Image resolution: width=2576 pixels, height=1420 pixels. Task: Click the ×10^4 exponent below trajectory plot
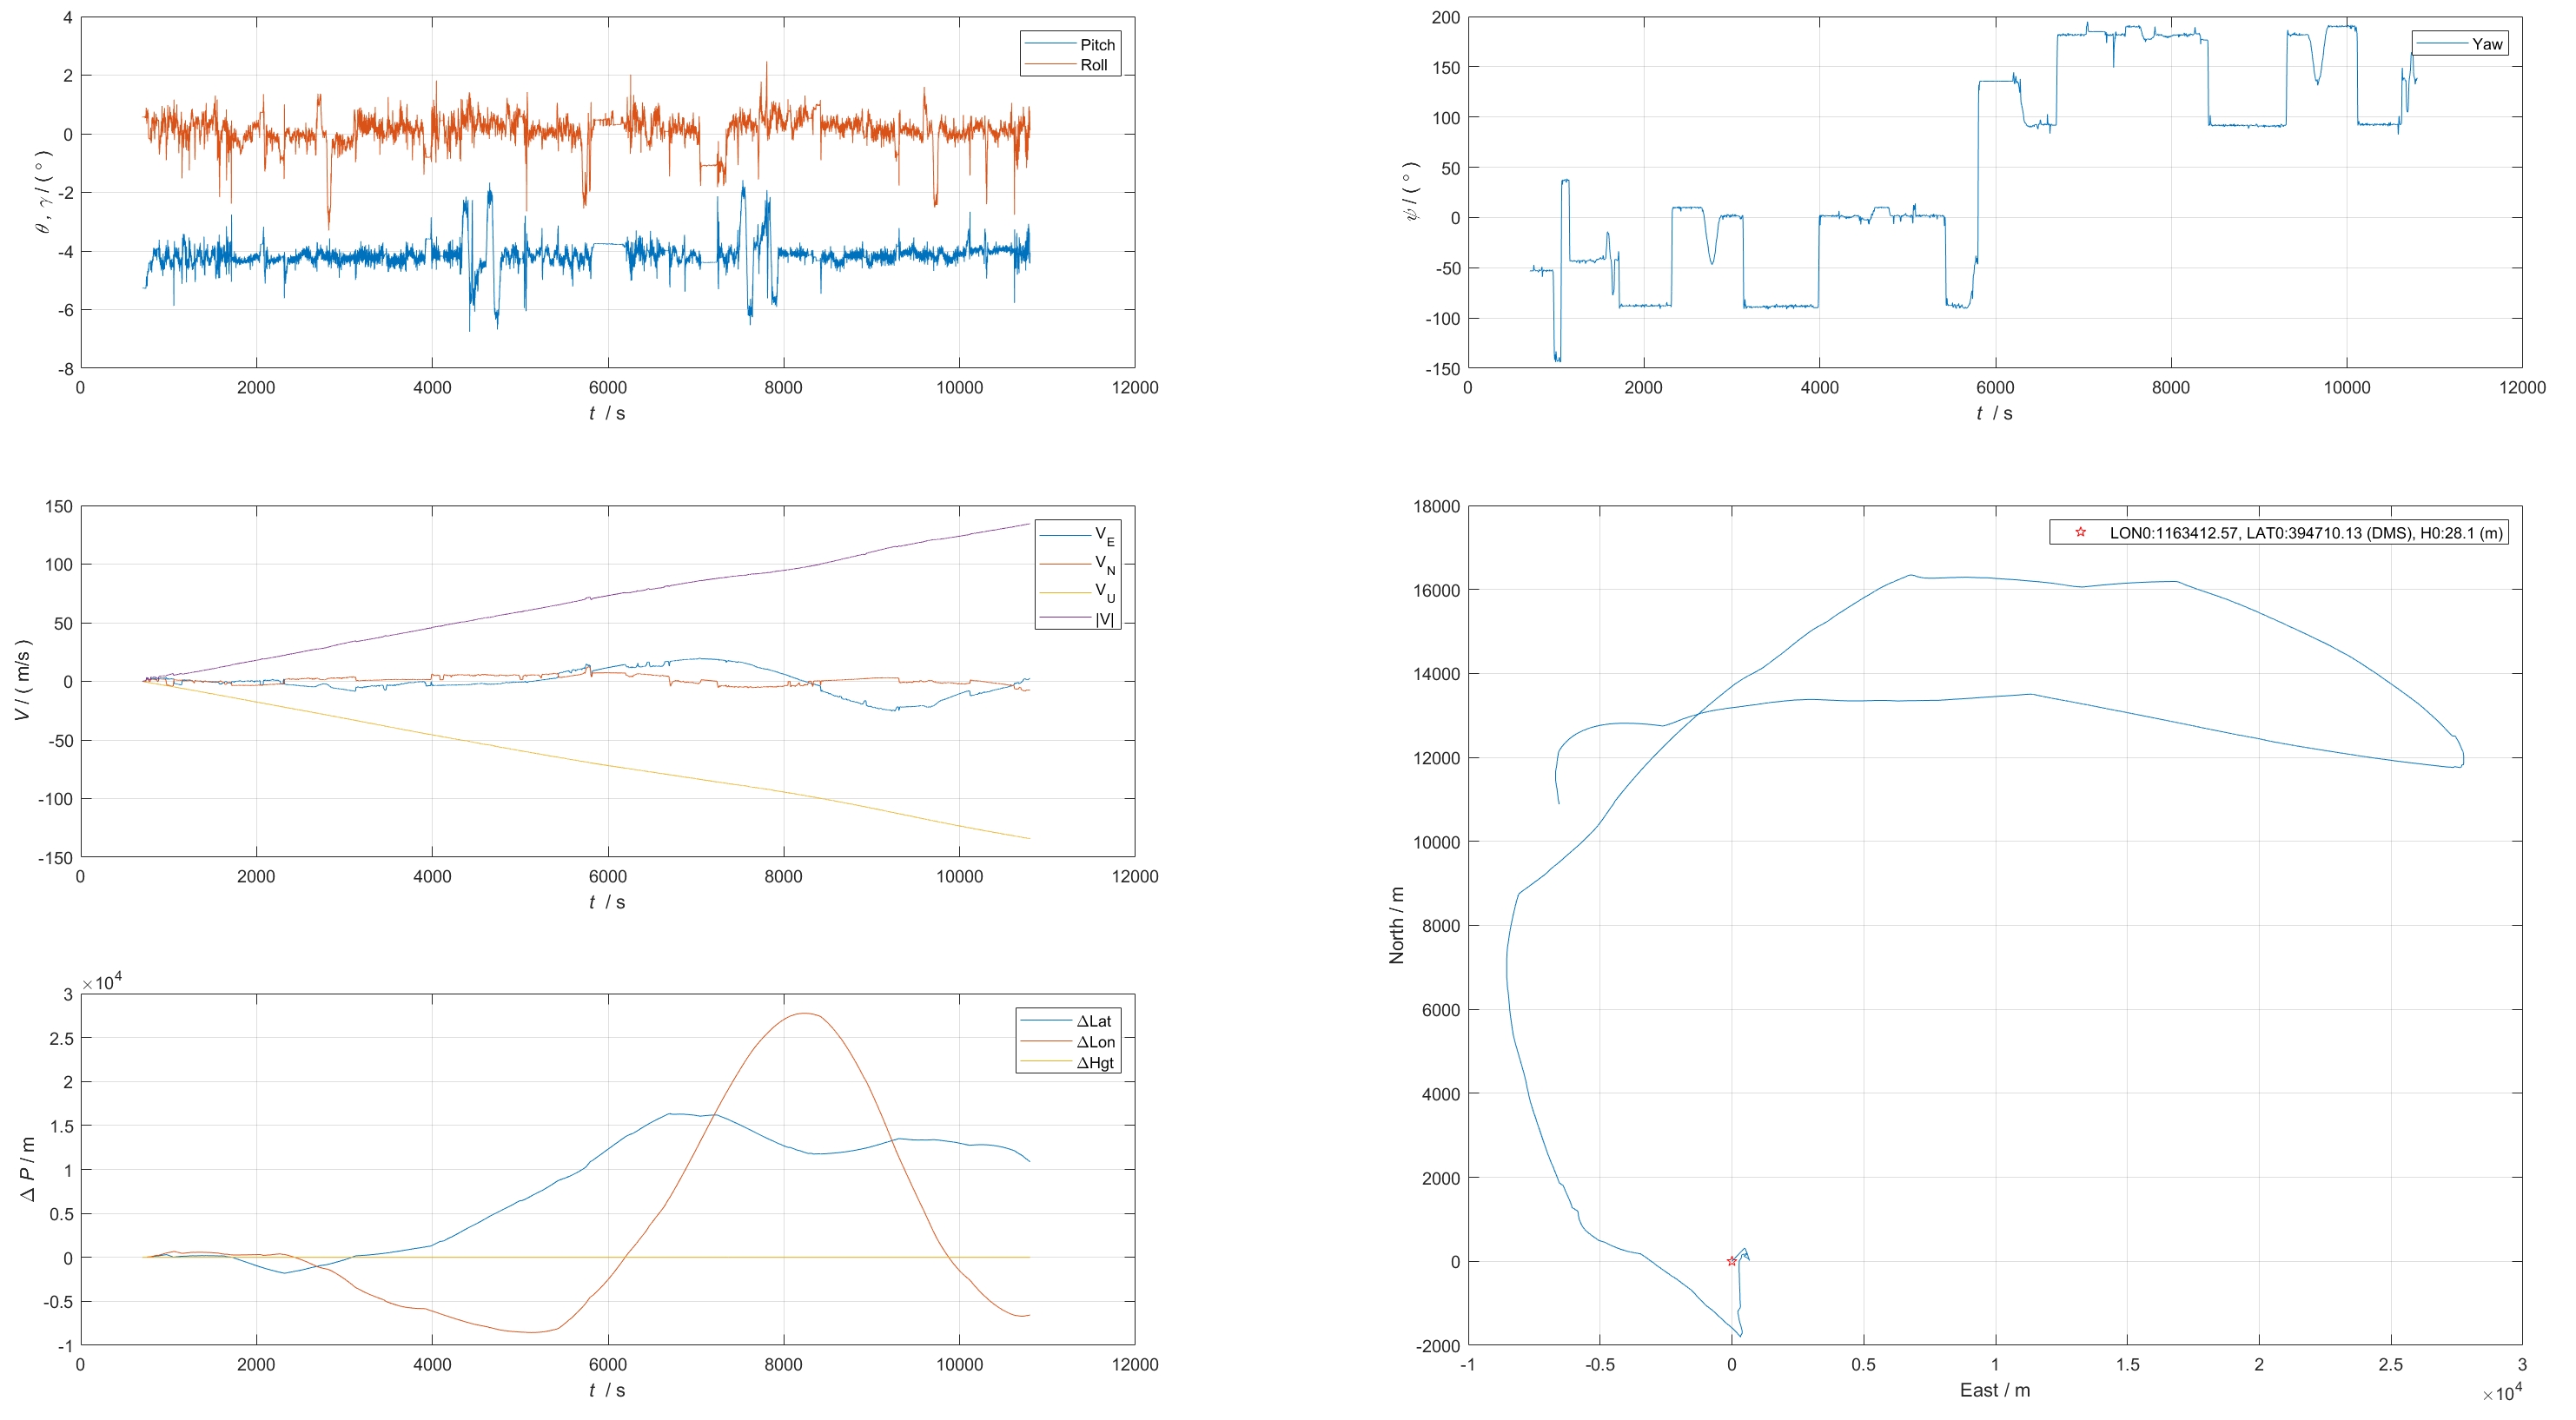pos(2502,1393)
